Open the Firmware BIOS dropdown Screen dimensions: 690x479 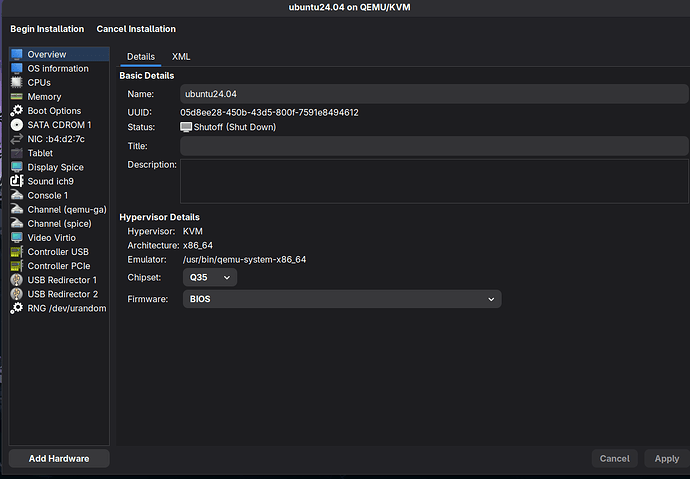pos(342,299)
